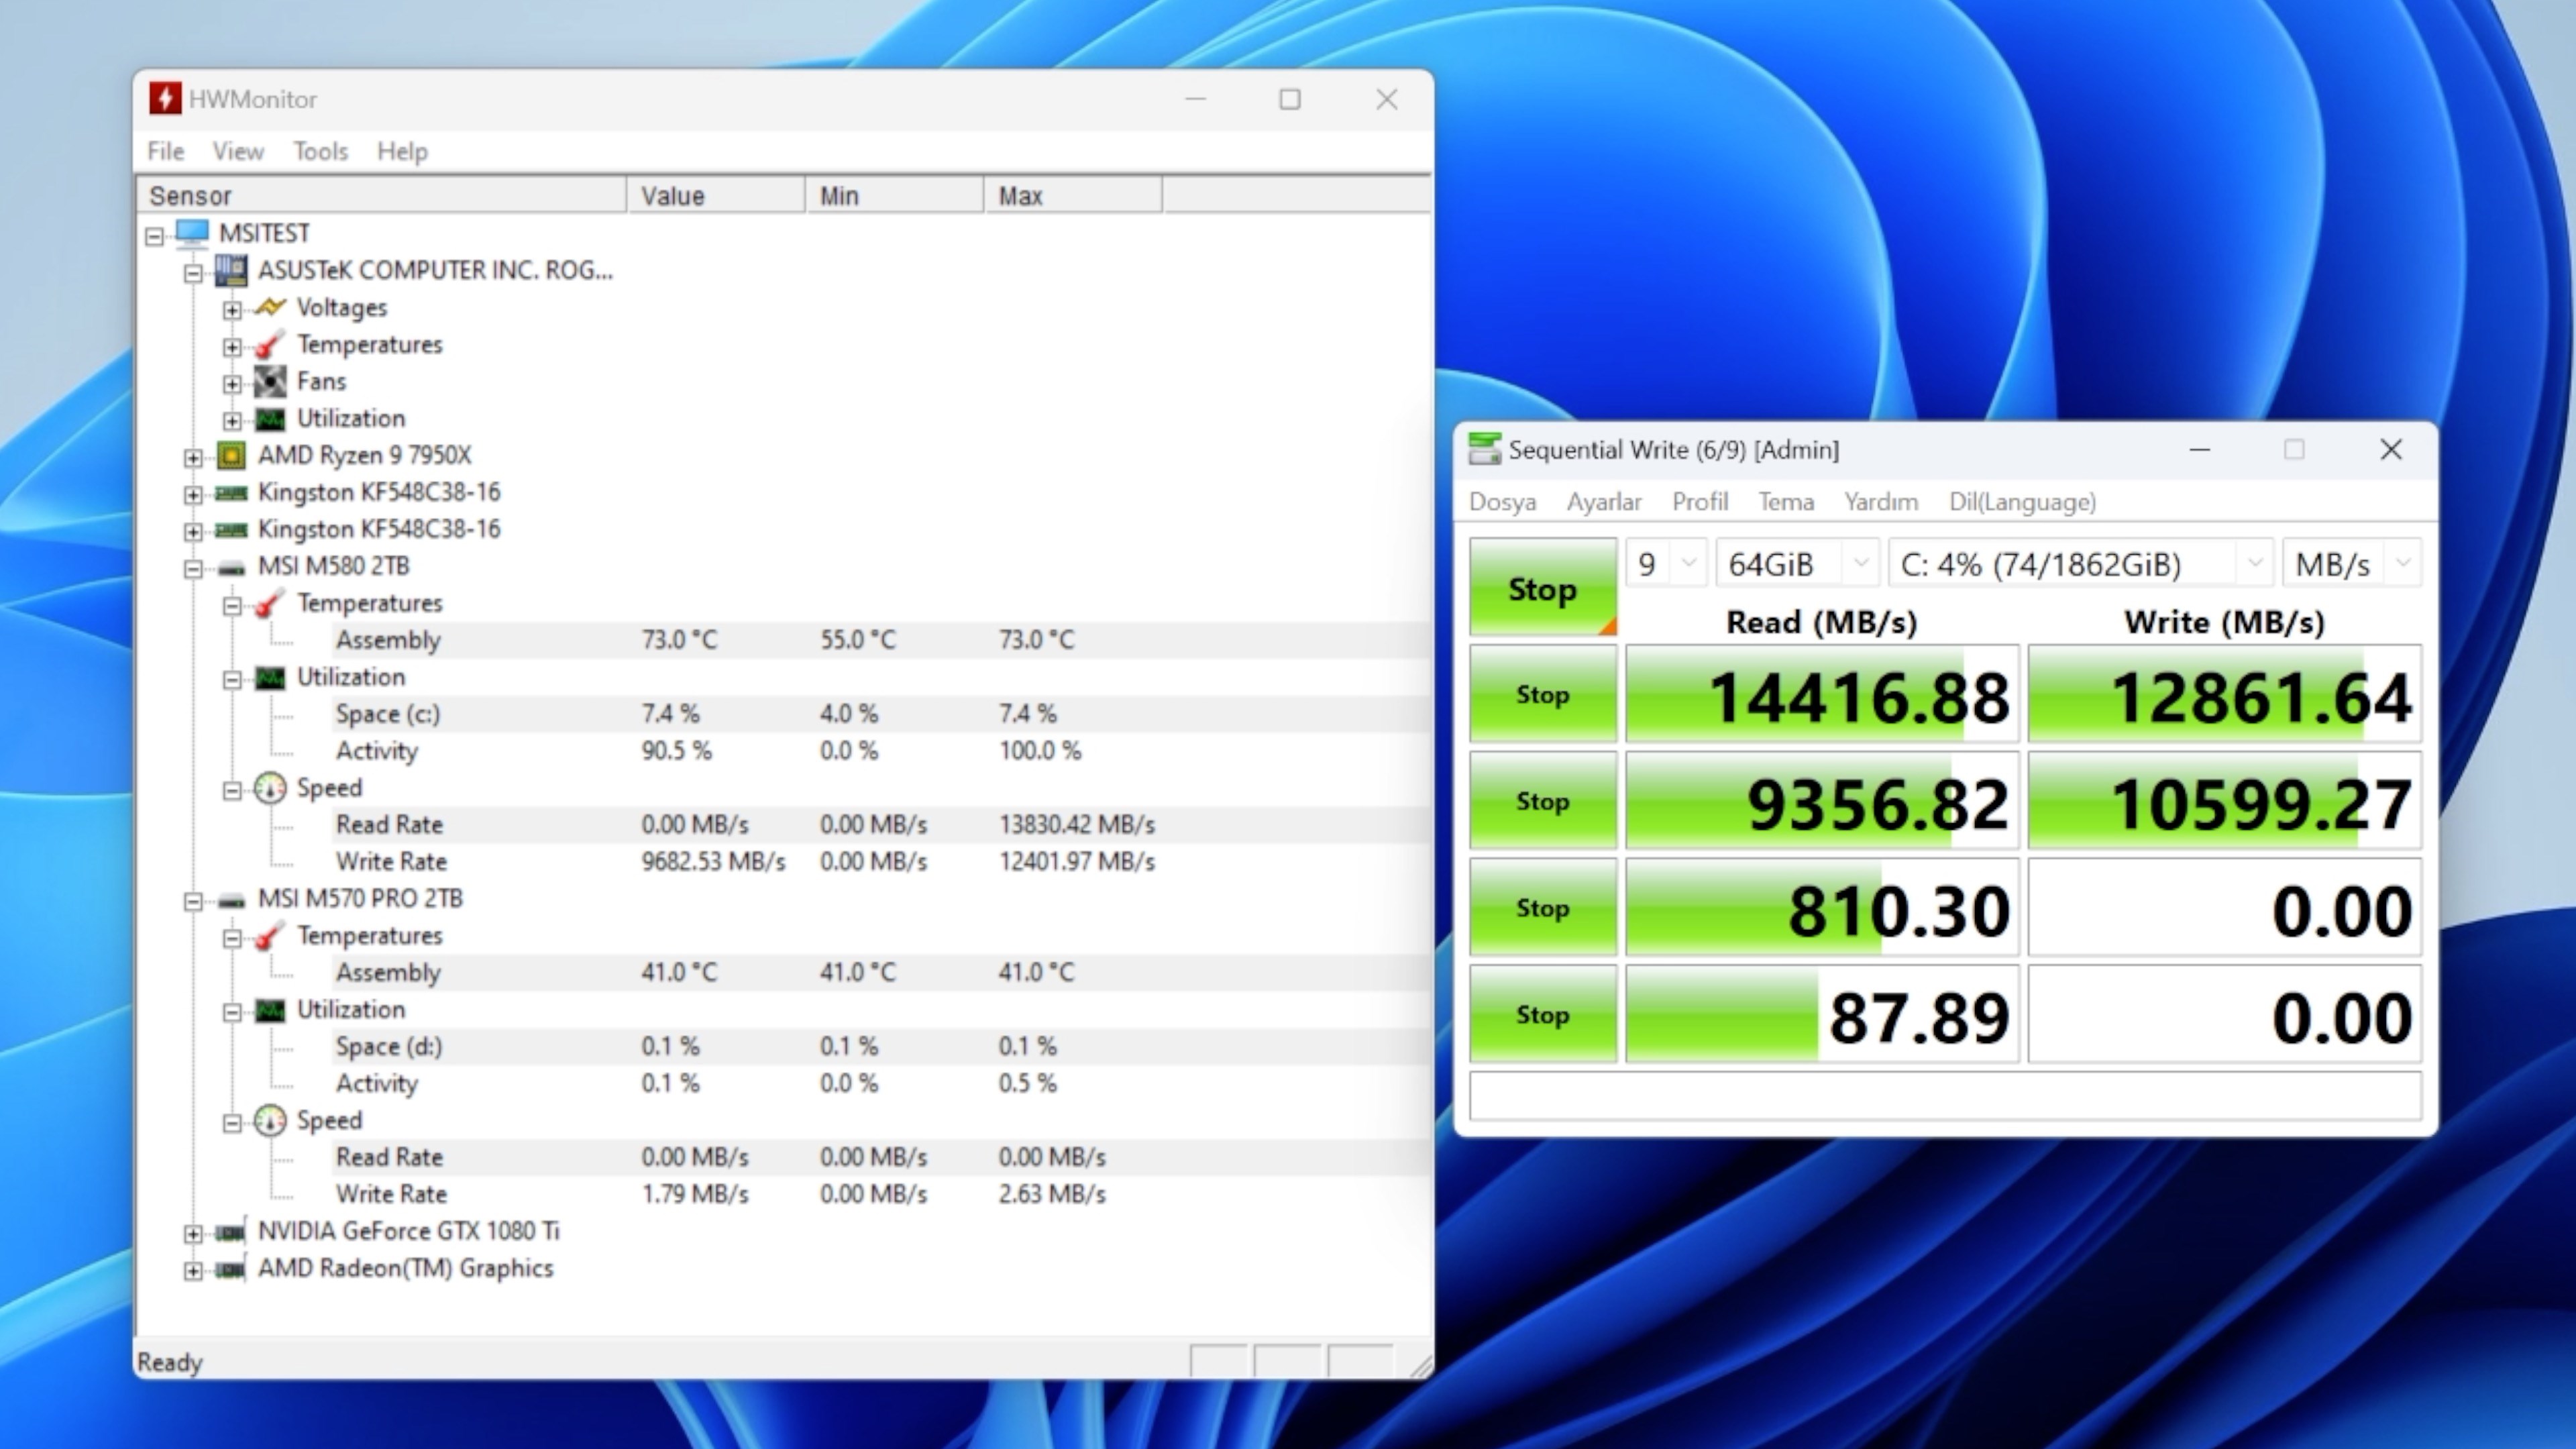Open the Yardım menu in CrystalDiskMark
This screenshot has width=2576, height=1449.
tap(1881, 501)
